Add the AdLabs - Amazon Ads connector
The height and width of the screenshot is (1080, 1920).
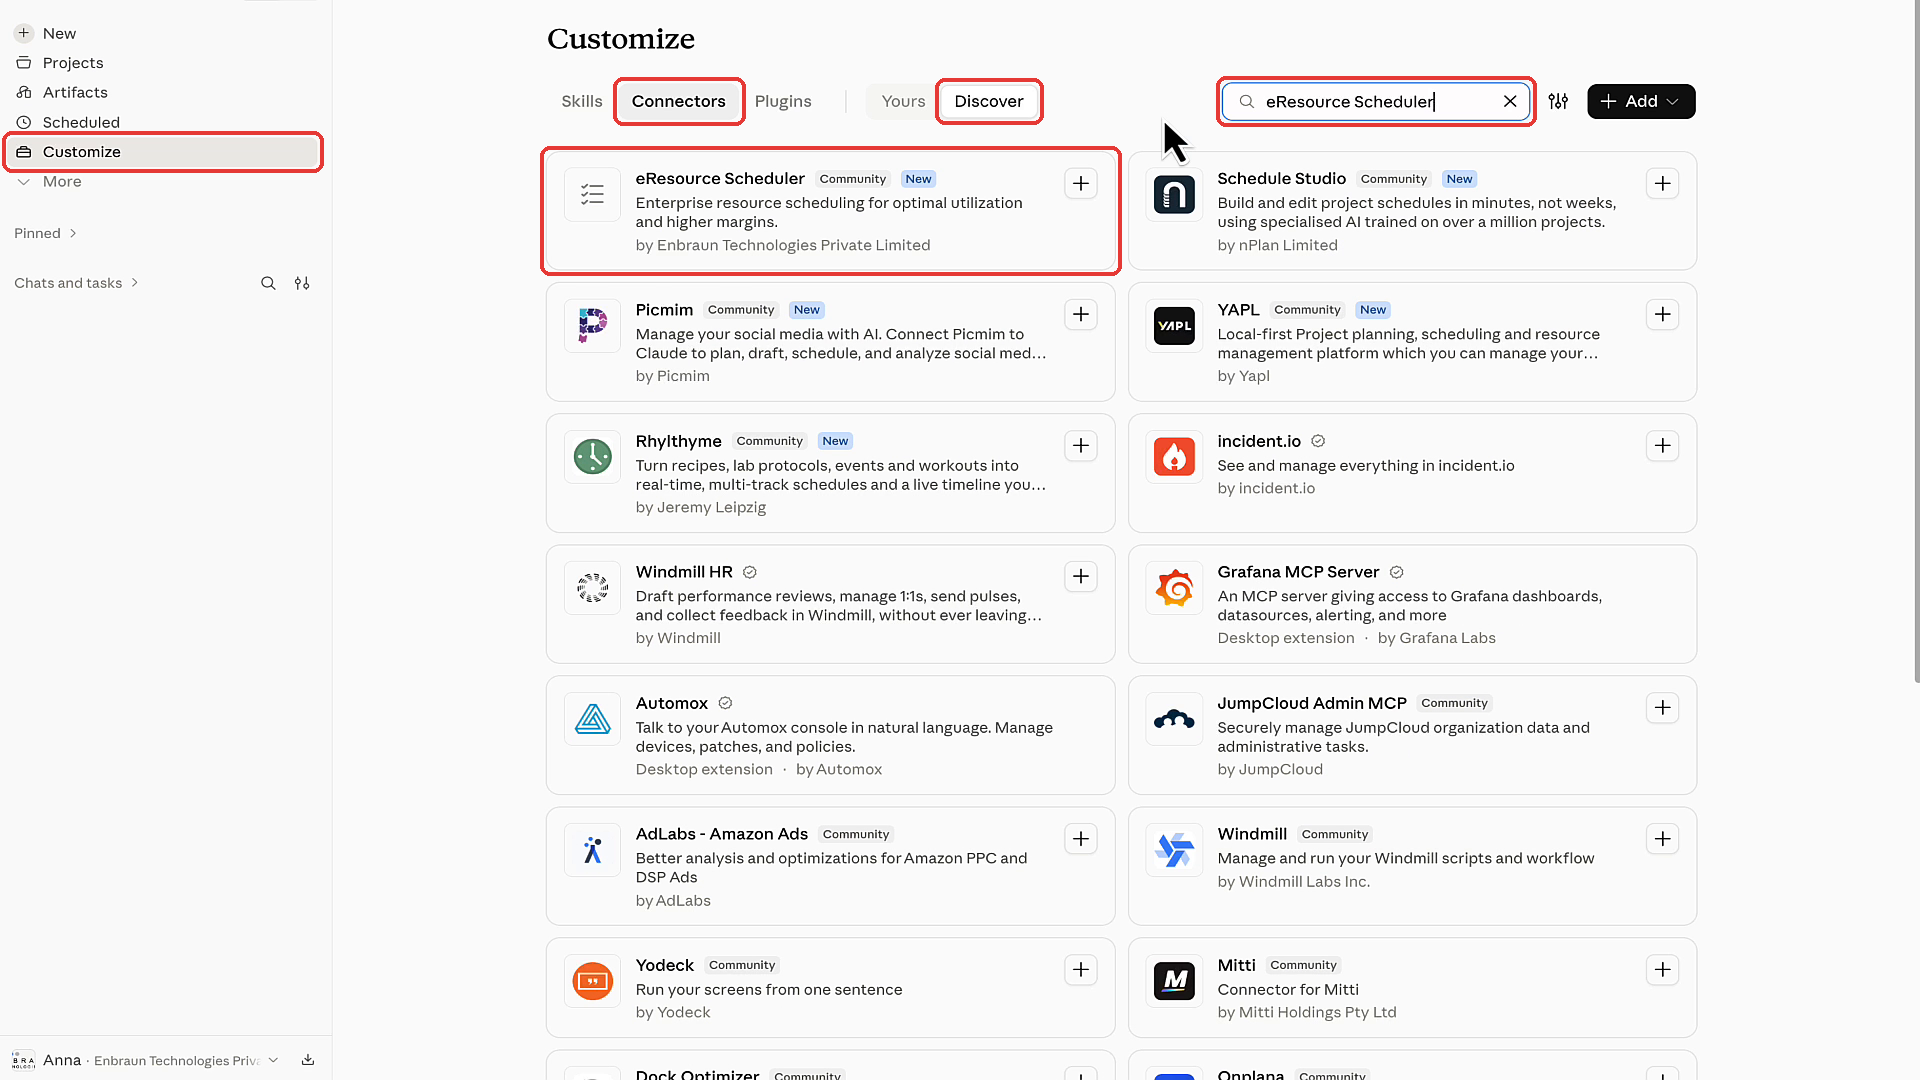pyautogui.click(x=1081, y=839)
